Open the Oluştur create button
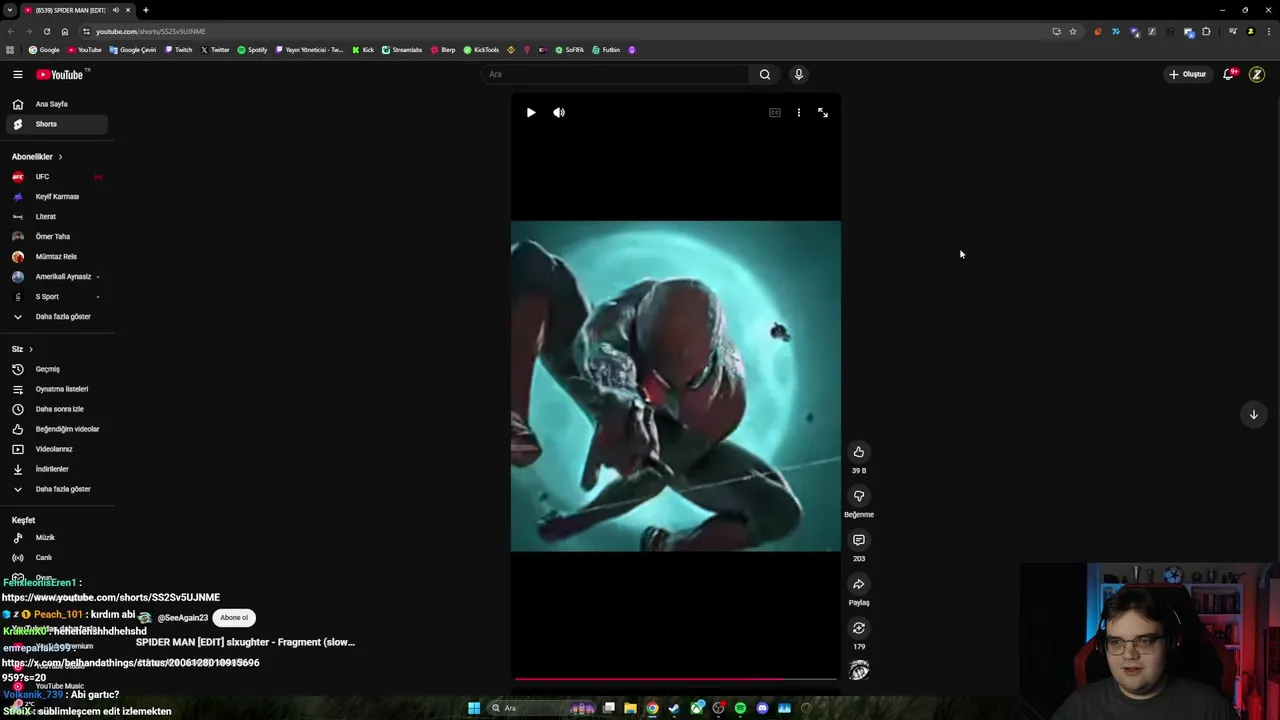This screenshot has width=1280, height=720. point(1188,74)
